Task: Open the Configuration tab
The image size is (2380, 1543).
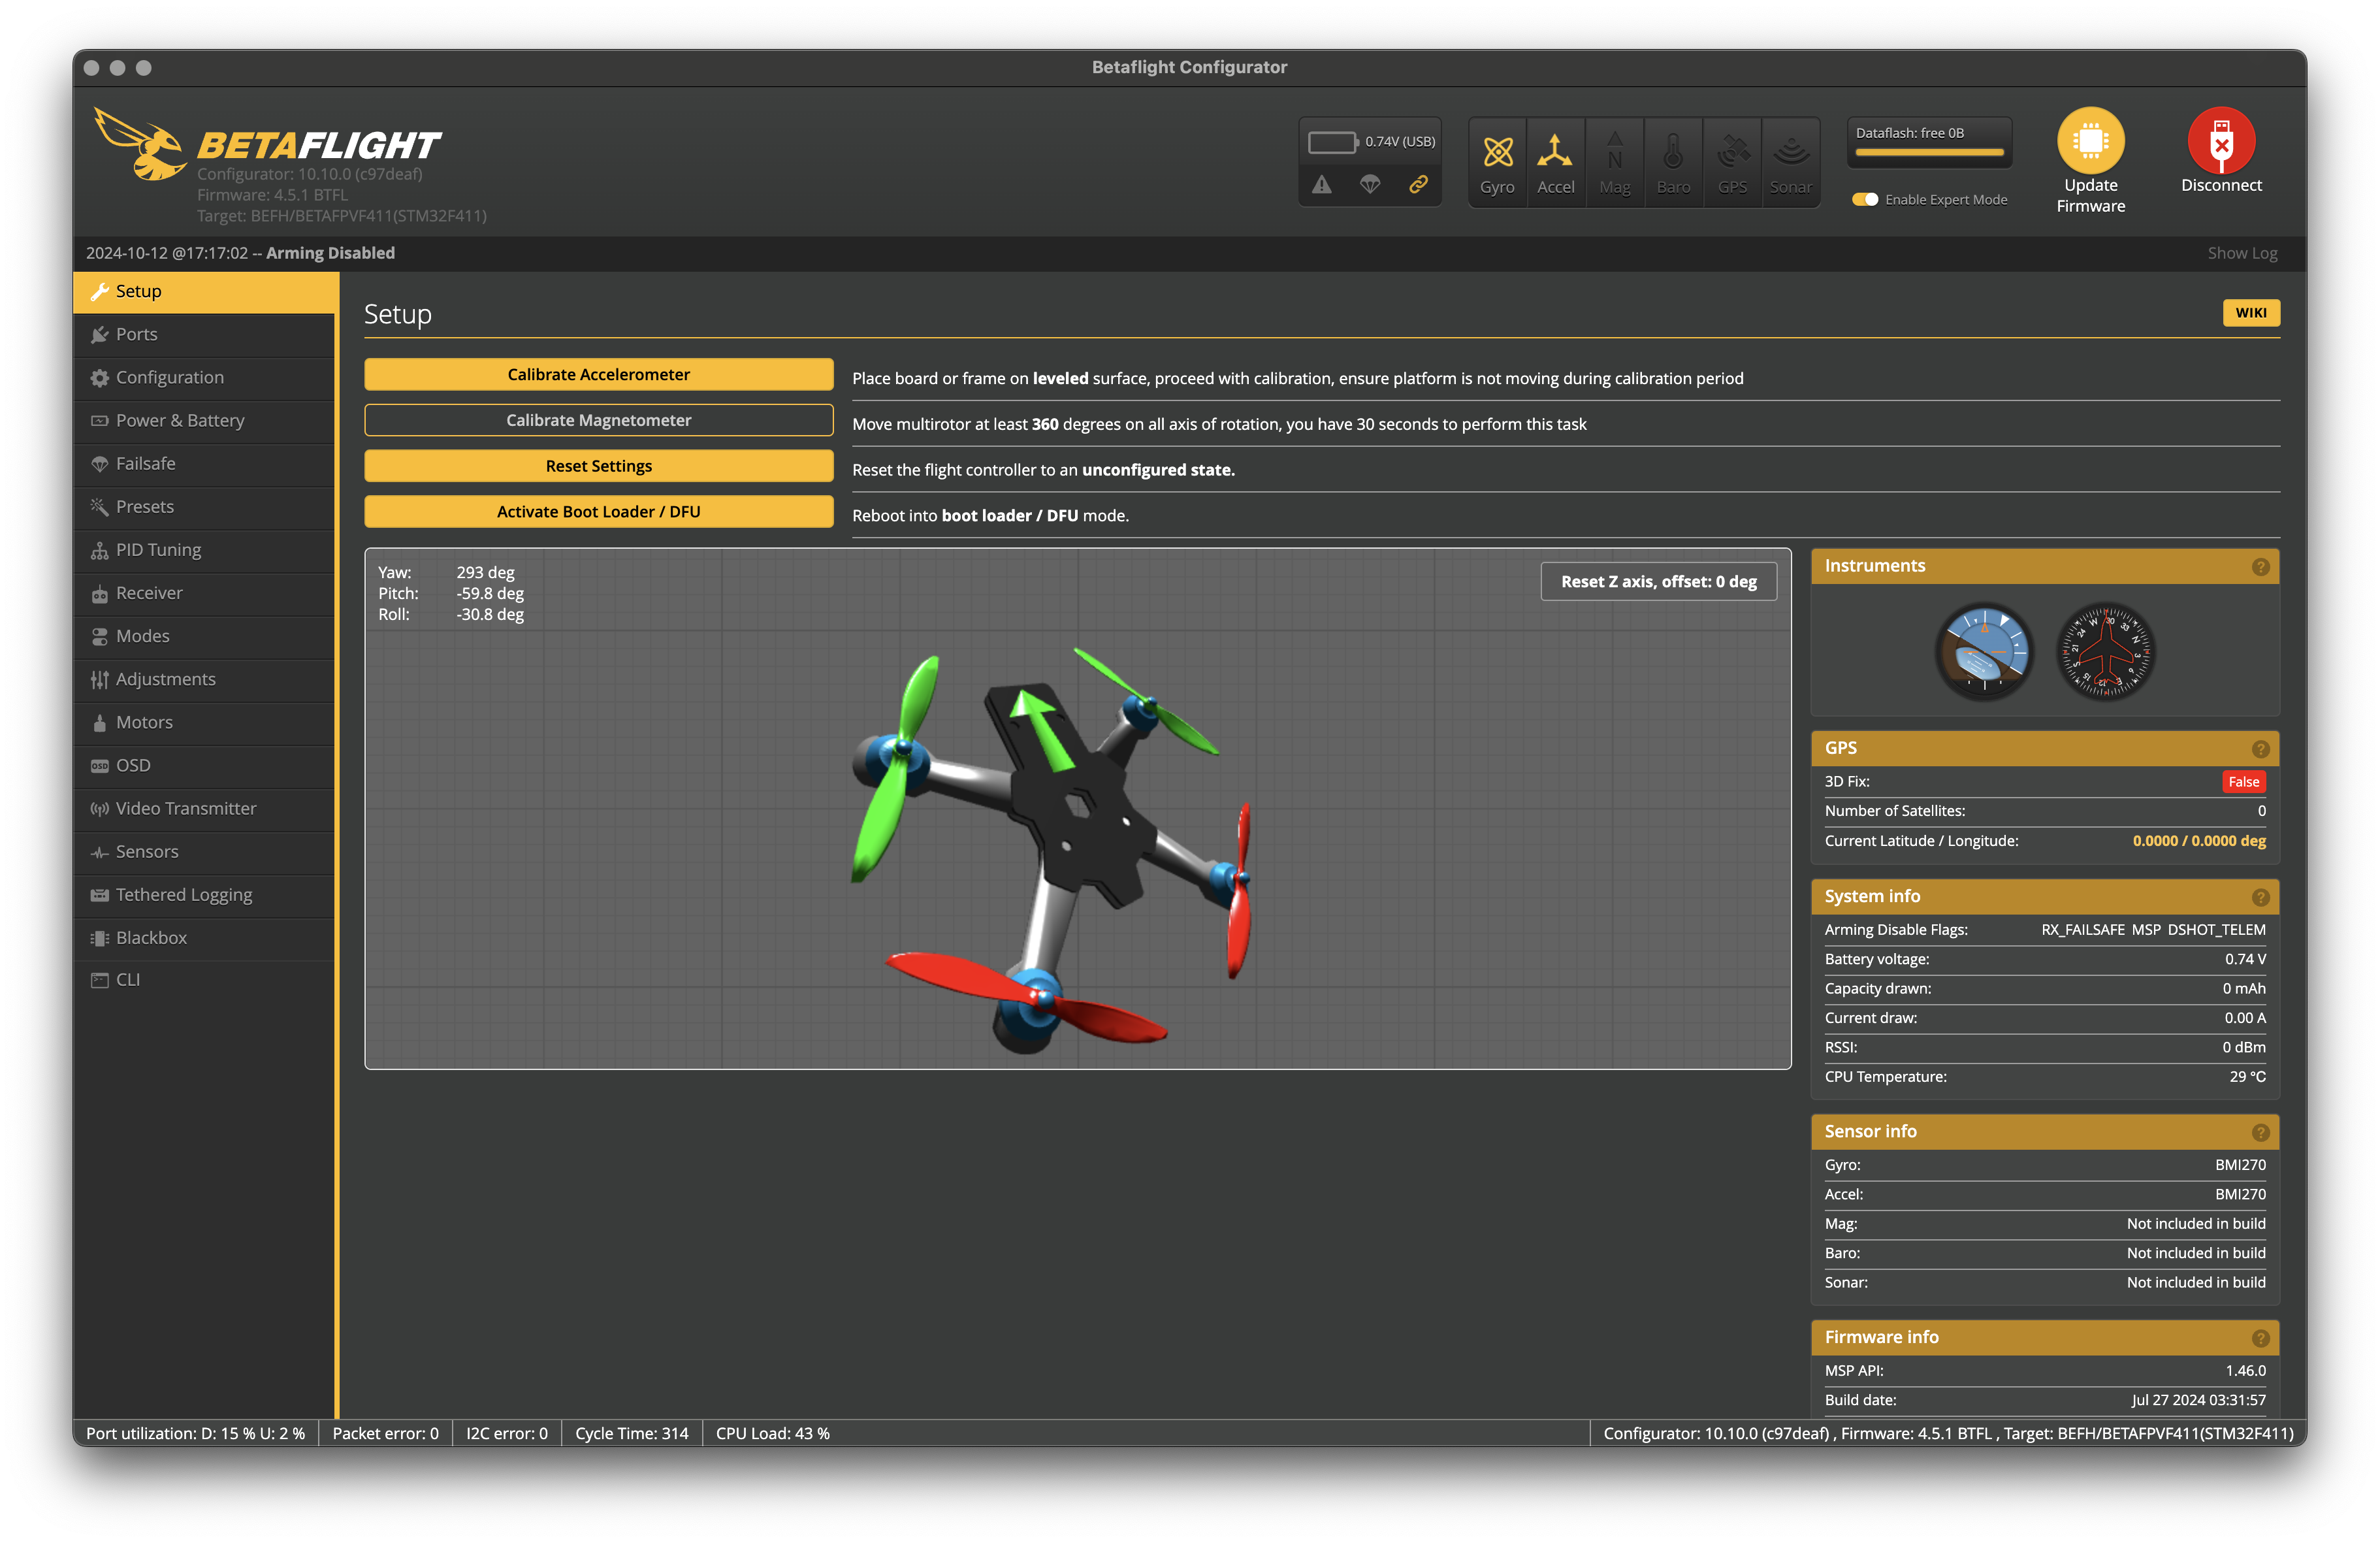Action: pos(204,377)
